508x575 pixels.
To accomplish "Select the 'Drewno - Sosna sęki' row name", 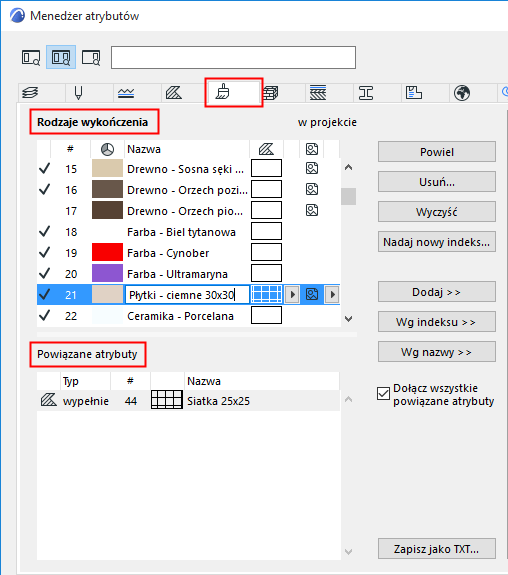I will coord(185,169).
